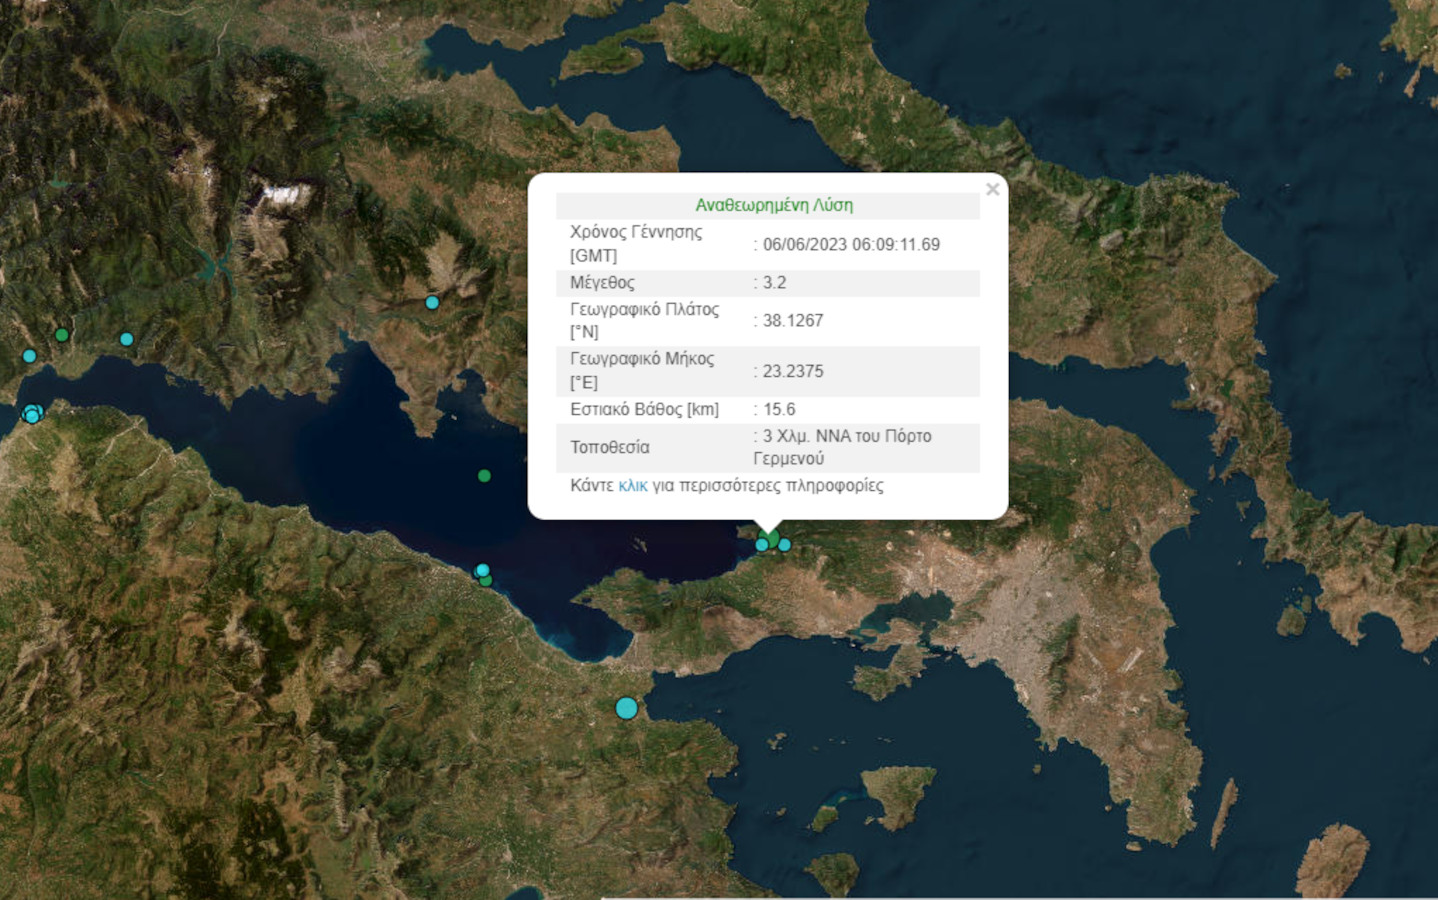This screenshot has height=900, width=1438.
Task: Click the 'Χρόνος Γέννησης [GMT]' label
Action: pyautogui.click(x=636, y=244)
